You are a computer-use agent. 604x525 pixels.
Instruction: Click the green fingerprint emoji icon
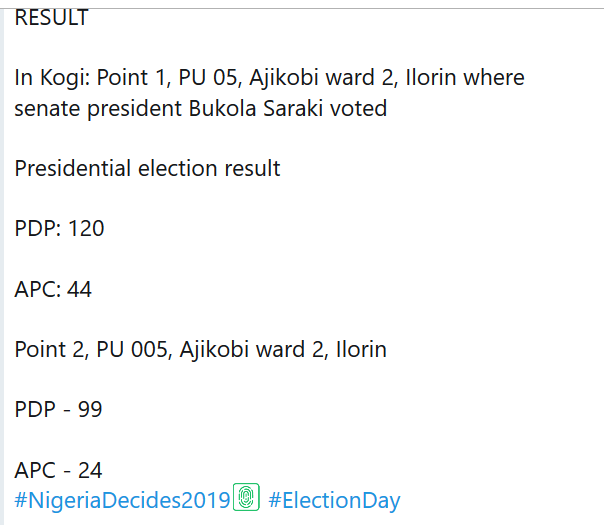click(x=246, y=498)
